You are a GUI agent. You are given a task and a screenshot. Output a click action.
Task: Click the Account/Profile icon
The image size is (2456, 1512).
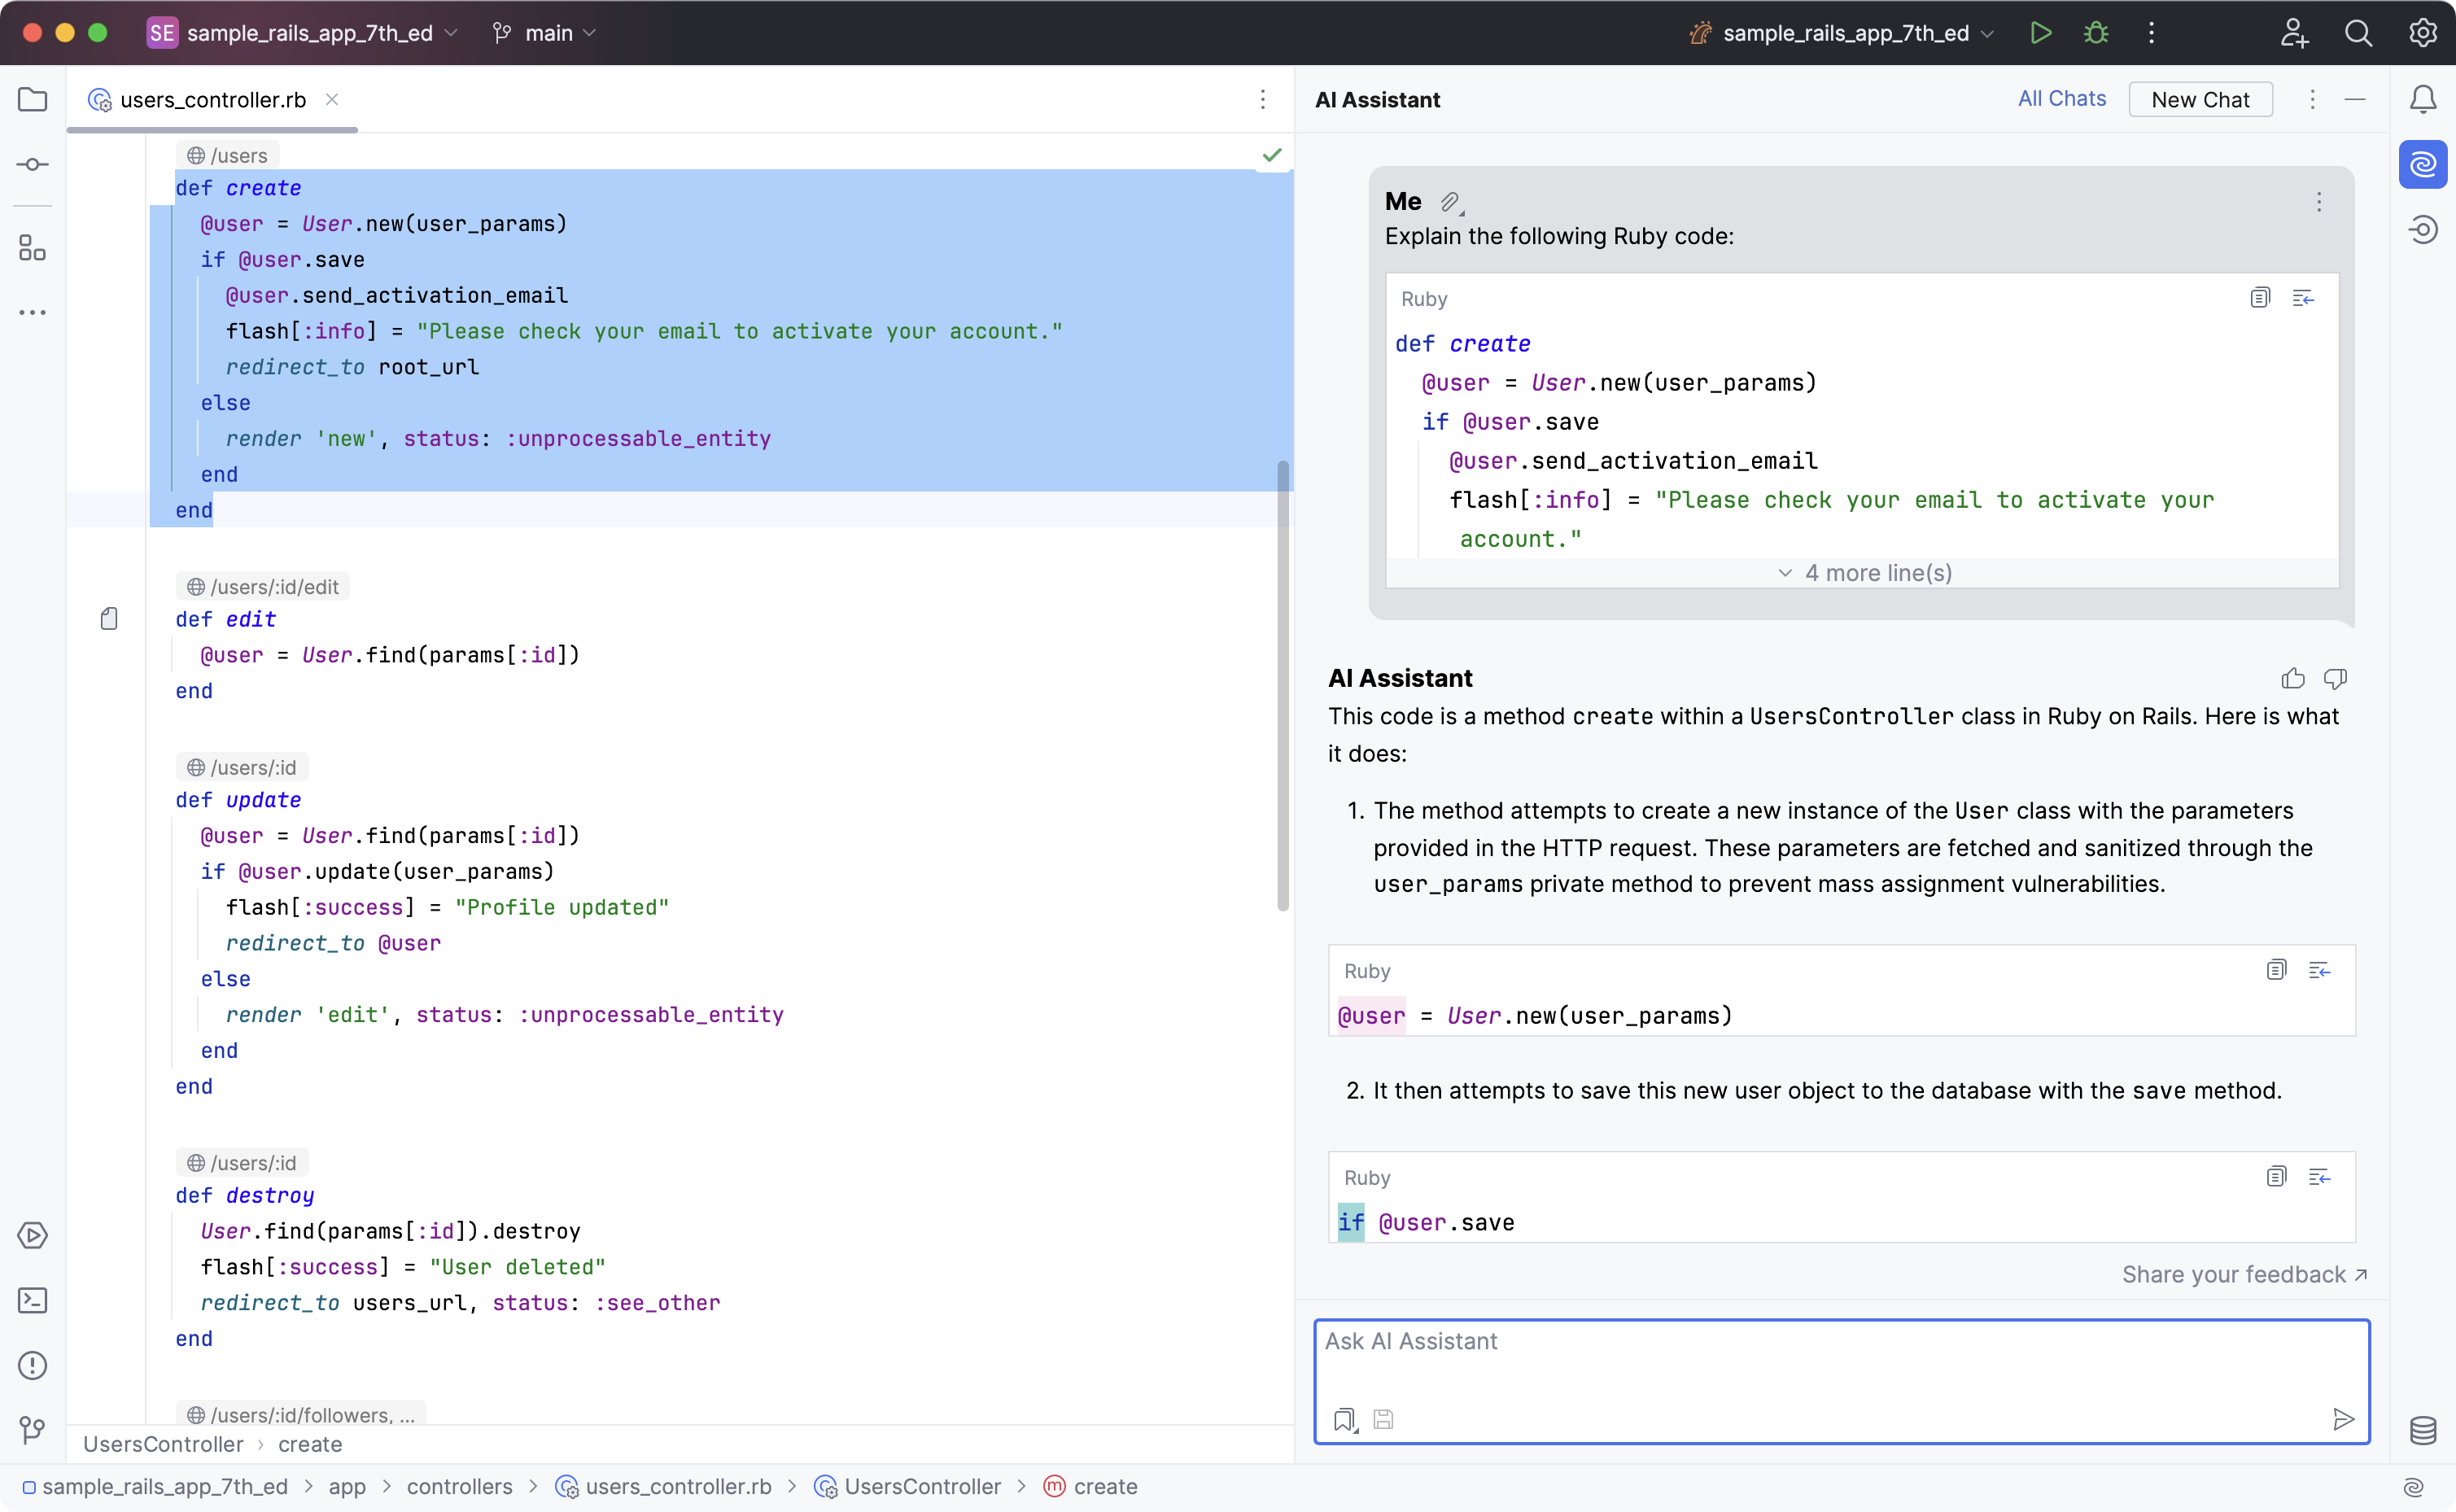point(2295,32)
